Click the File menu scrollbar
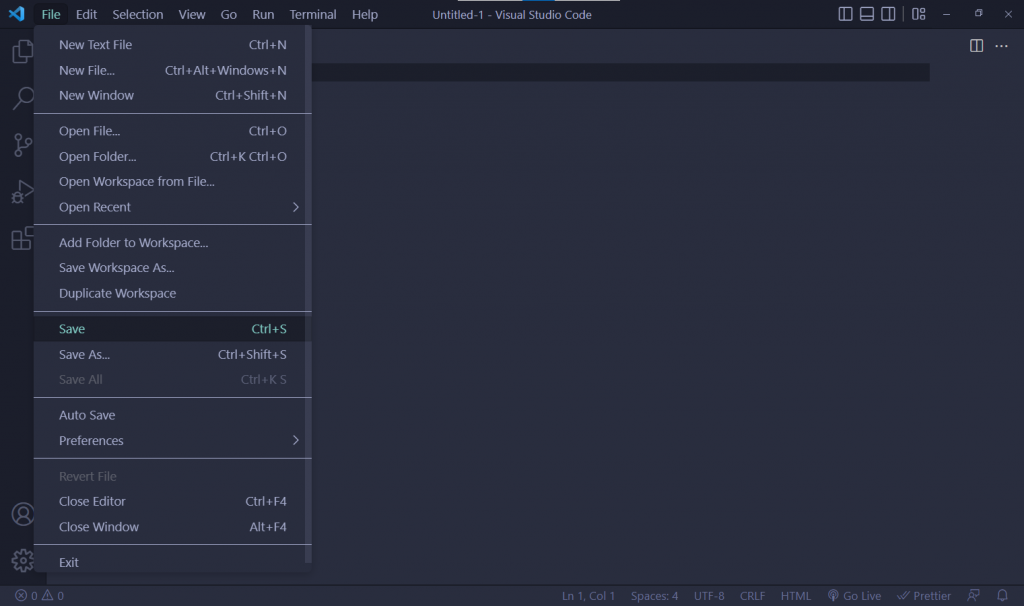1024x606 pixels. [308, 294]
